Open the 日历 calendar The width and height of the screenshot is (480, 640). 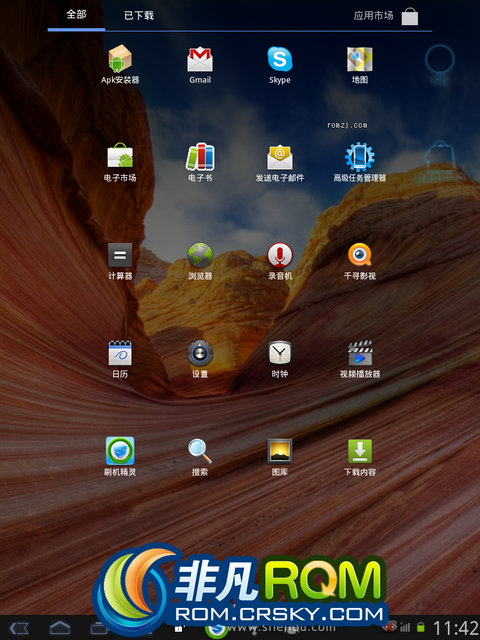tap(120, 359)
